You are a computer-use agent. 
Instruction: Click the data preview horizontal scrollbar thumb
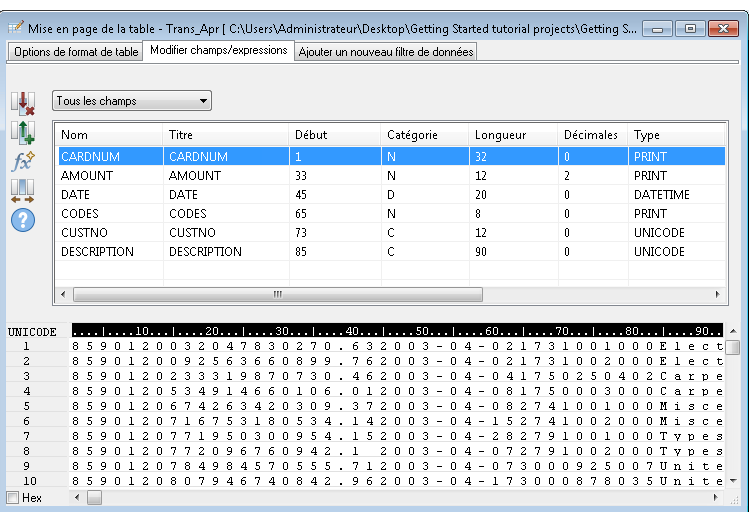tap(95, 497)
